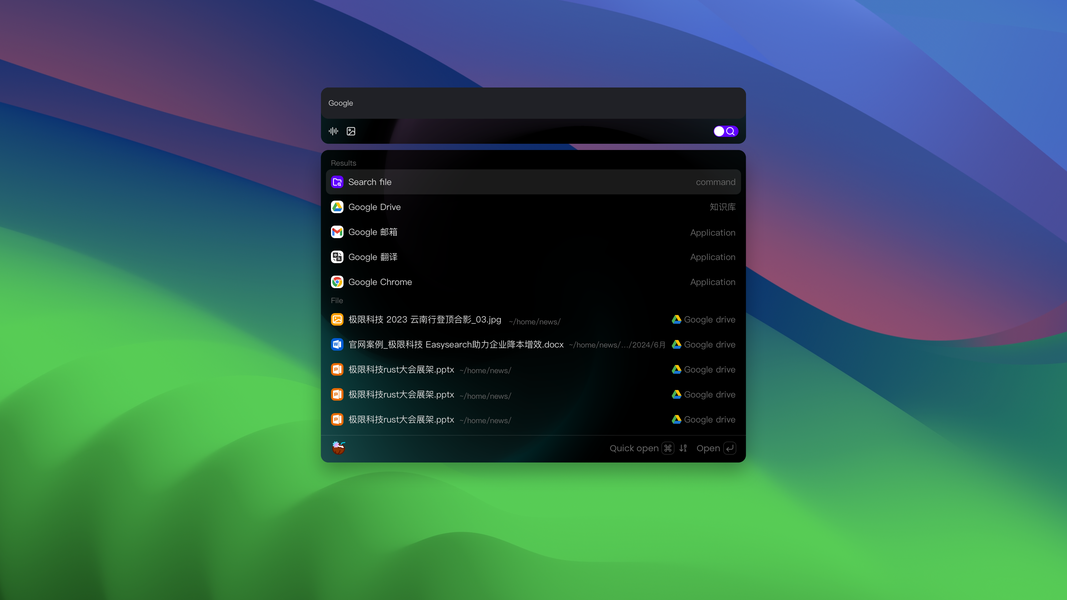Viewport: 1067px width, 600px height.
Task: Click the Gmail icon
Action: coord(337,232)
